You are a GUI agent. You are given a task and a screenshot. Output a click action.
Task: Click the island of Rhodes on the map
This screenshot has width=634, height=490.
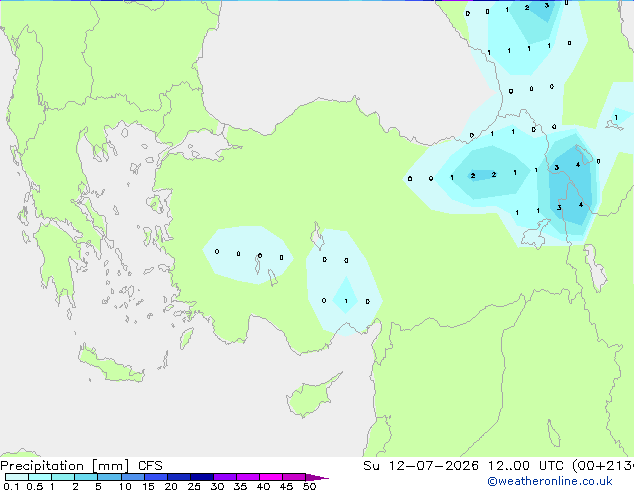click(x=186, y=338)
